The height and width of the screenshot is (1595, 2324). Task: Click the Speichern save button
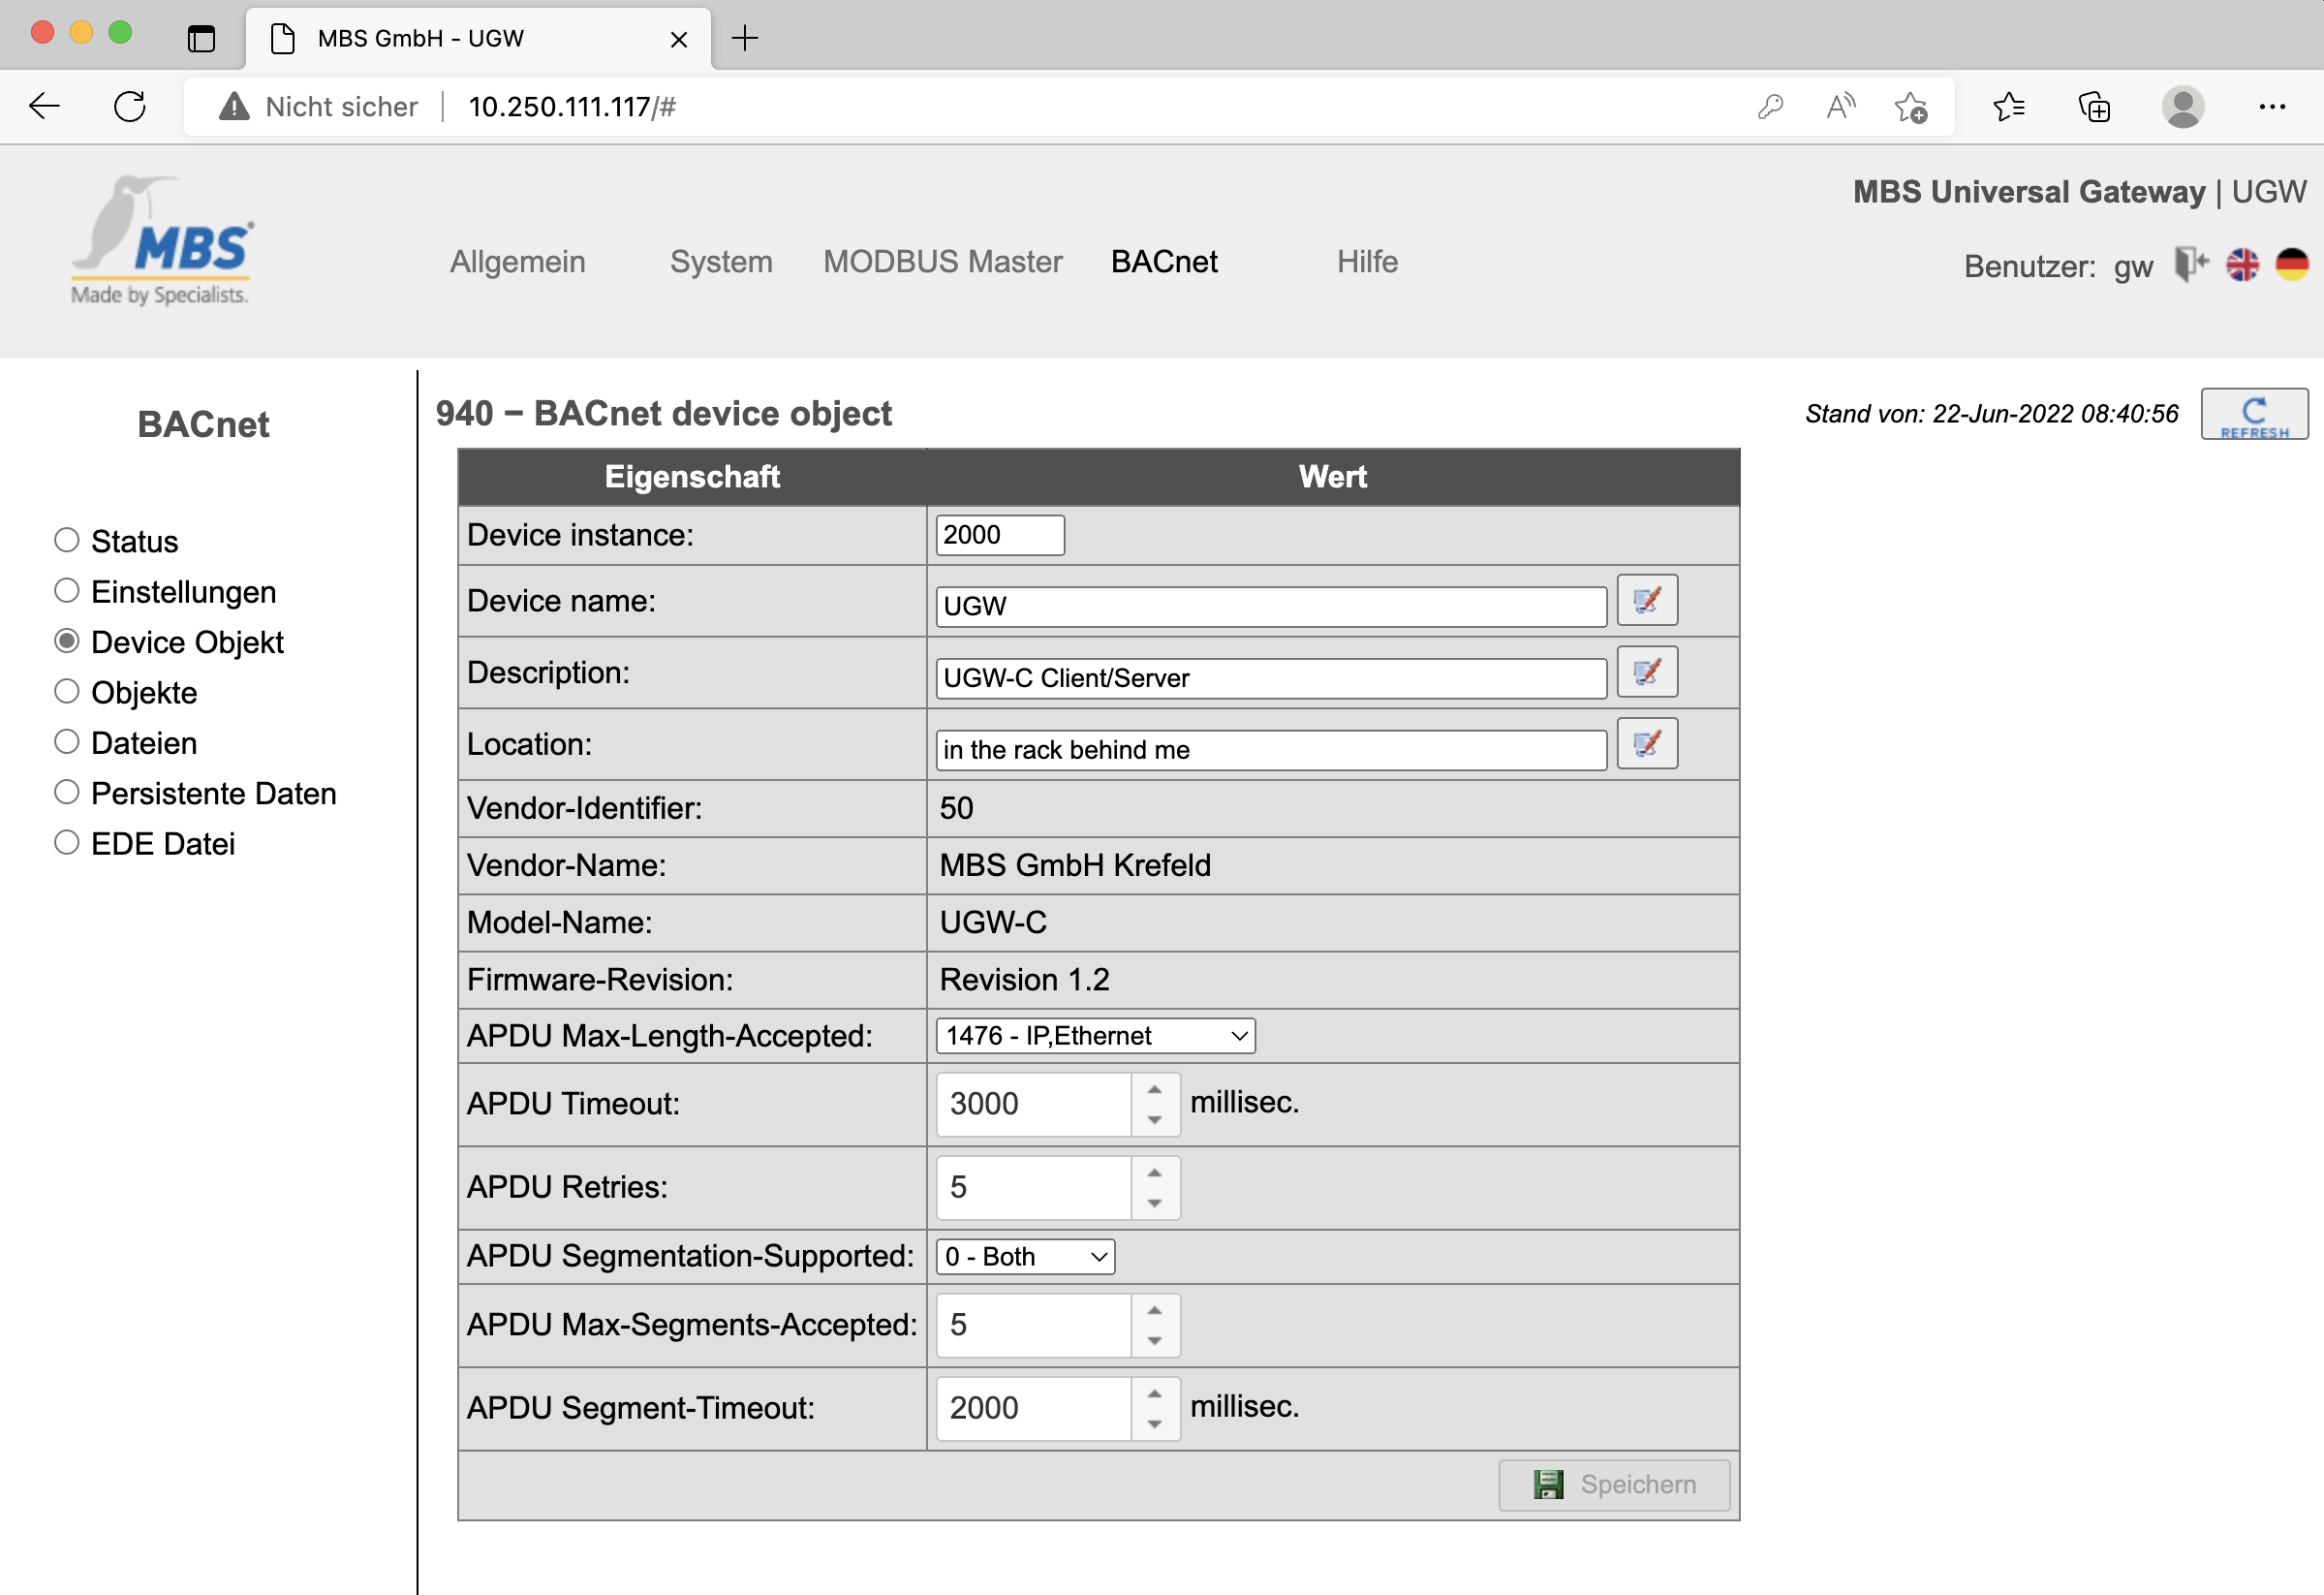pyautogui.click(x=1613, y=1485)
